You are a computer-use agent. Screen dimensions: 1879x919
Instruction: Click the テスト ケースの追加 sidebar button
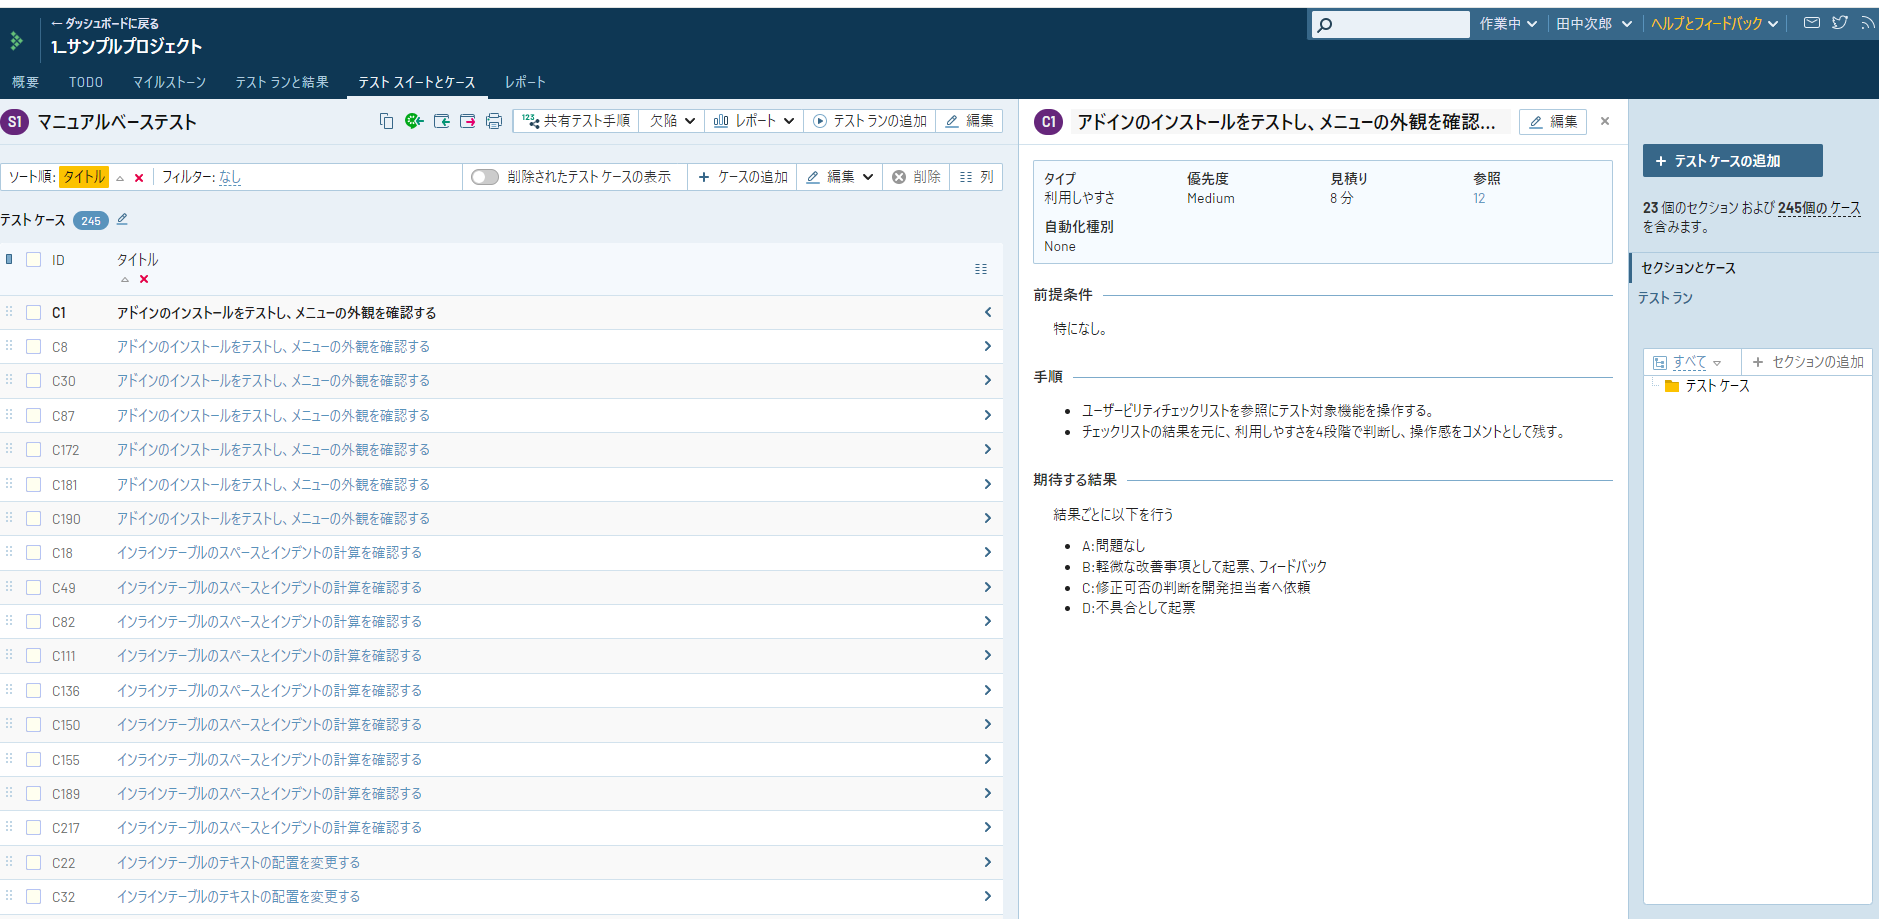(1732, 161)
